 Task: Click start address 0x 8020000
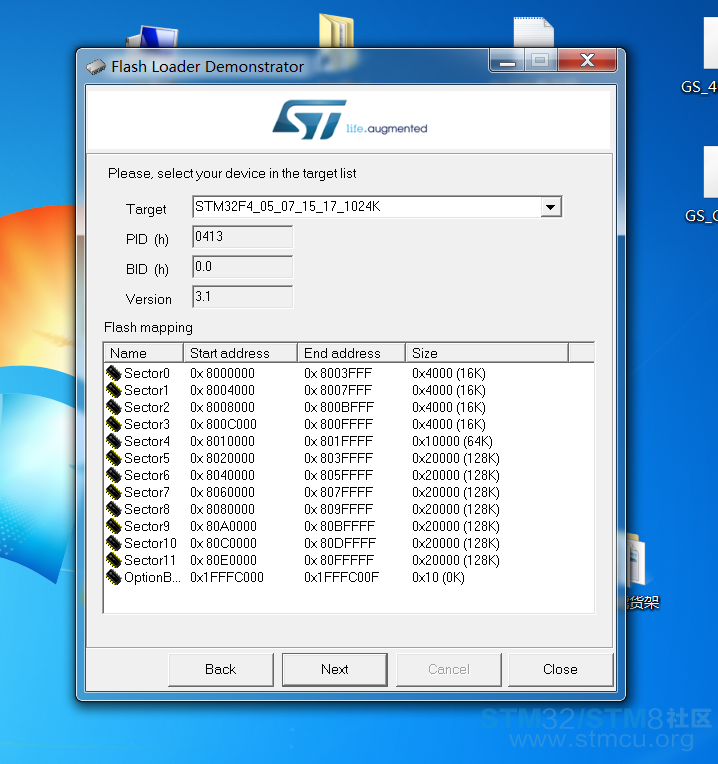click(223, 458)
